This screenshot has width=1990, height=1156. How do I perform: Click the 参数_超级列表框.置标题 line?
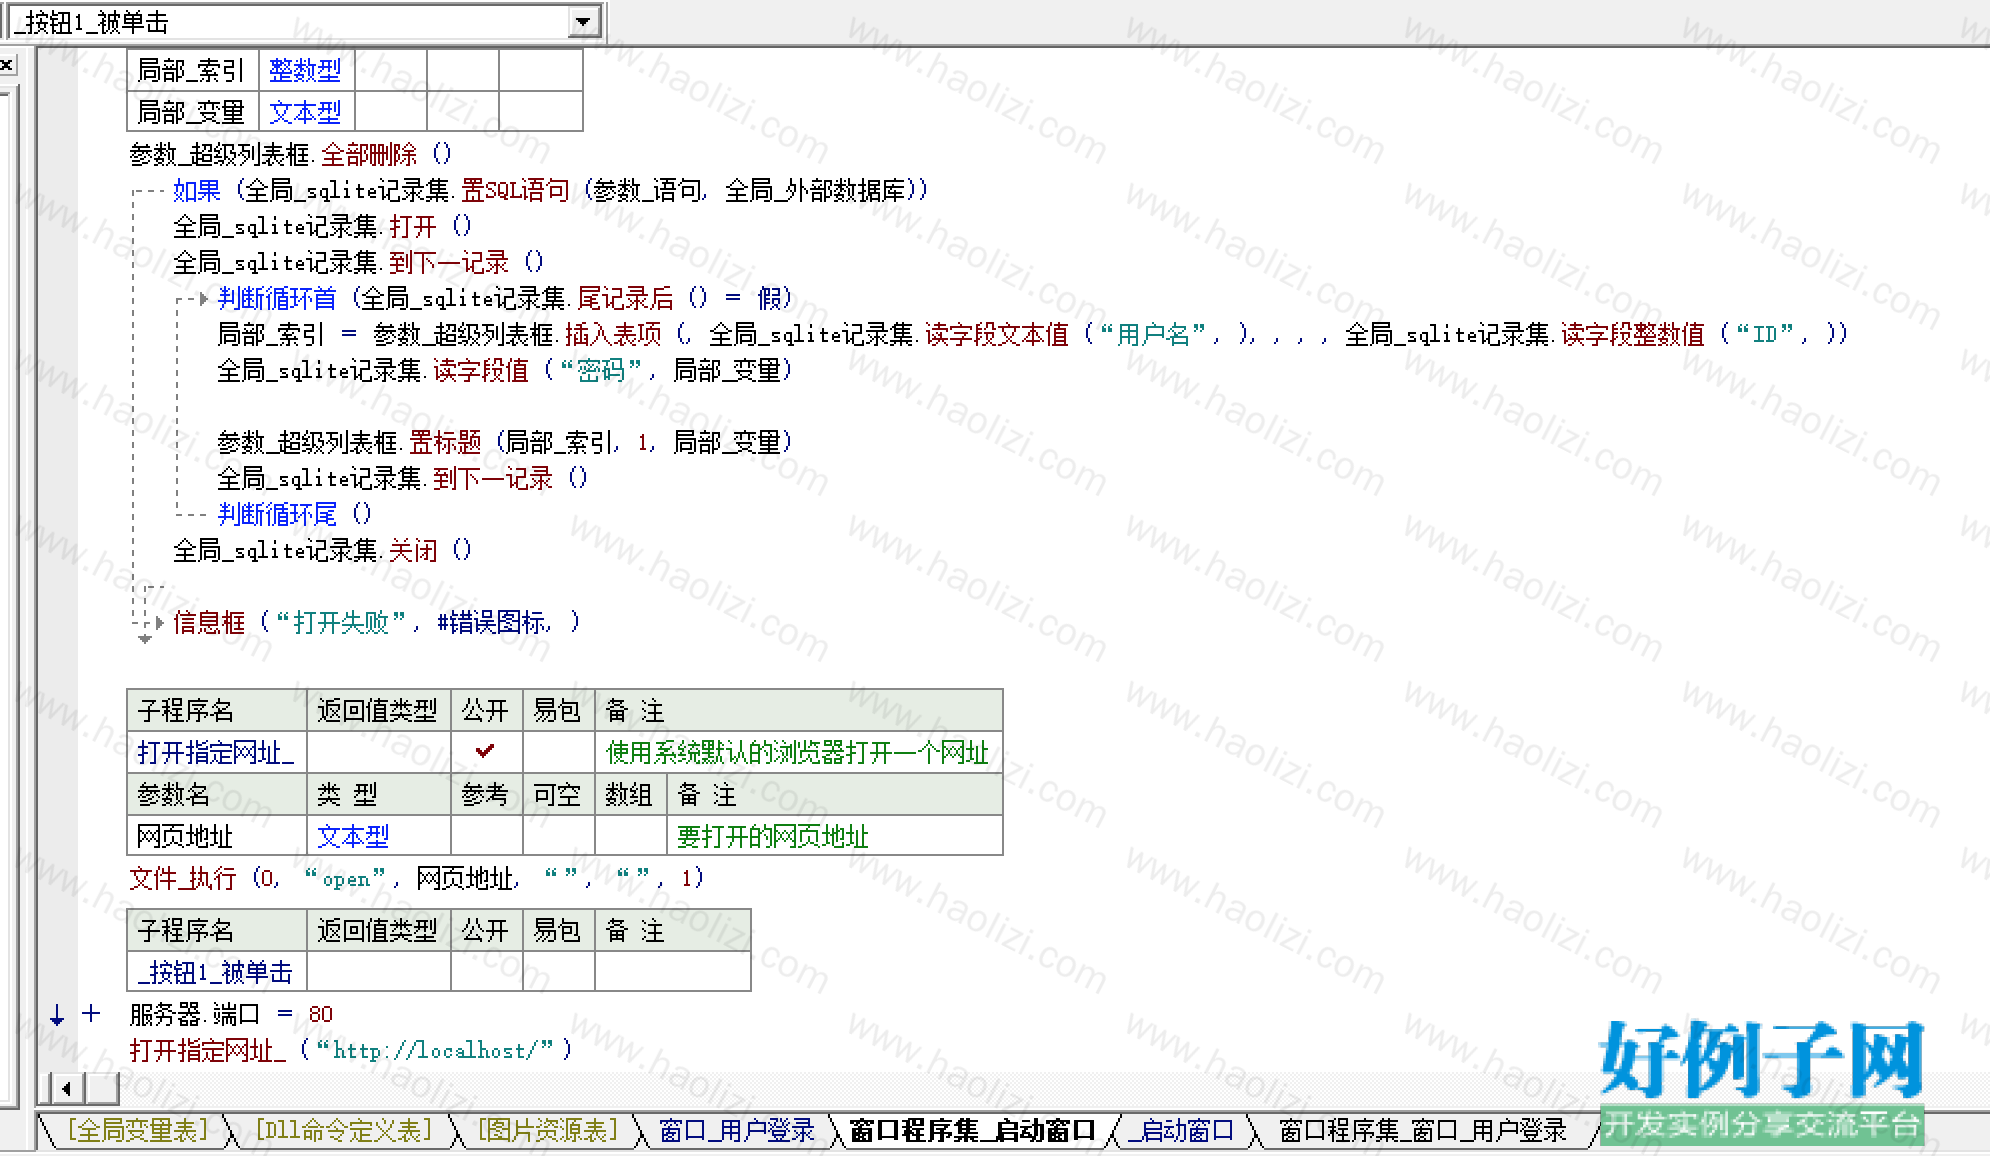[505, 442]
